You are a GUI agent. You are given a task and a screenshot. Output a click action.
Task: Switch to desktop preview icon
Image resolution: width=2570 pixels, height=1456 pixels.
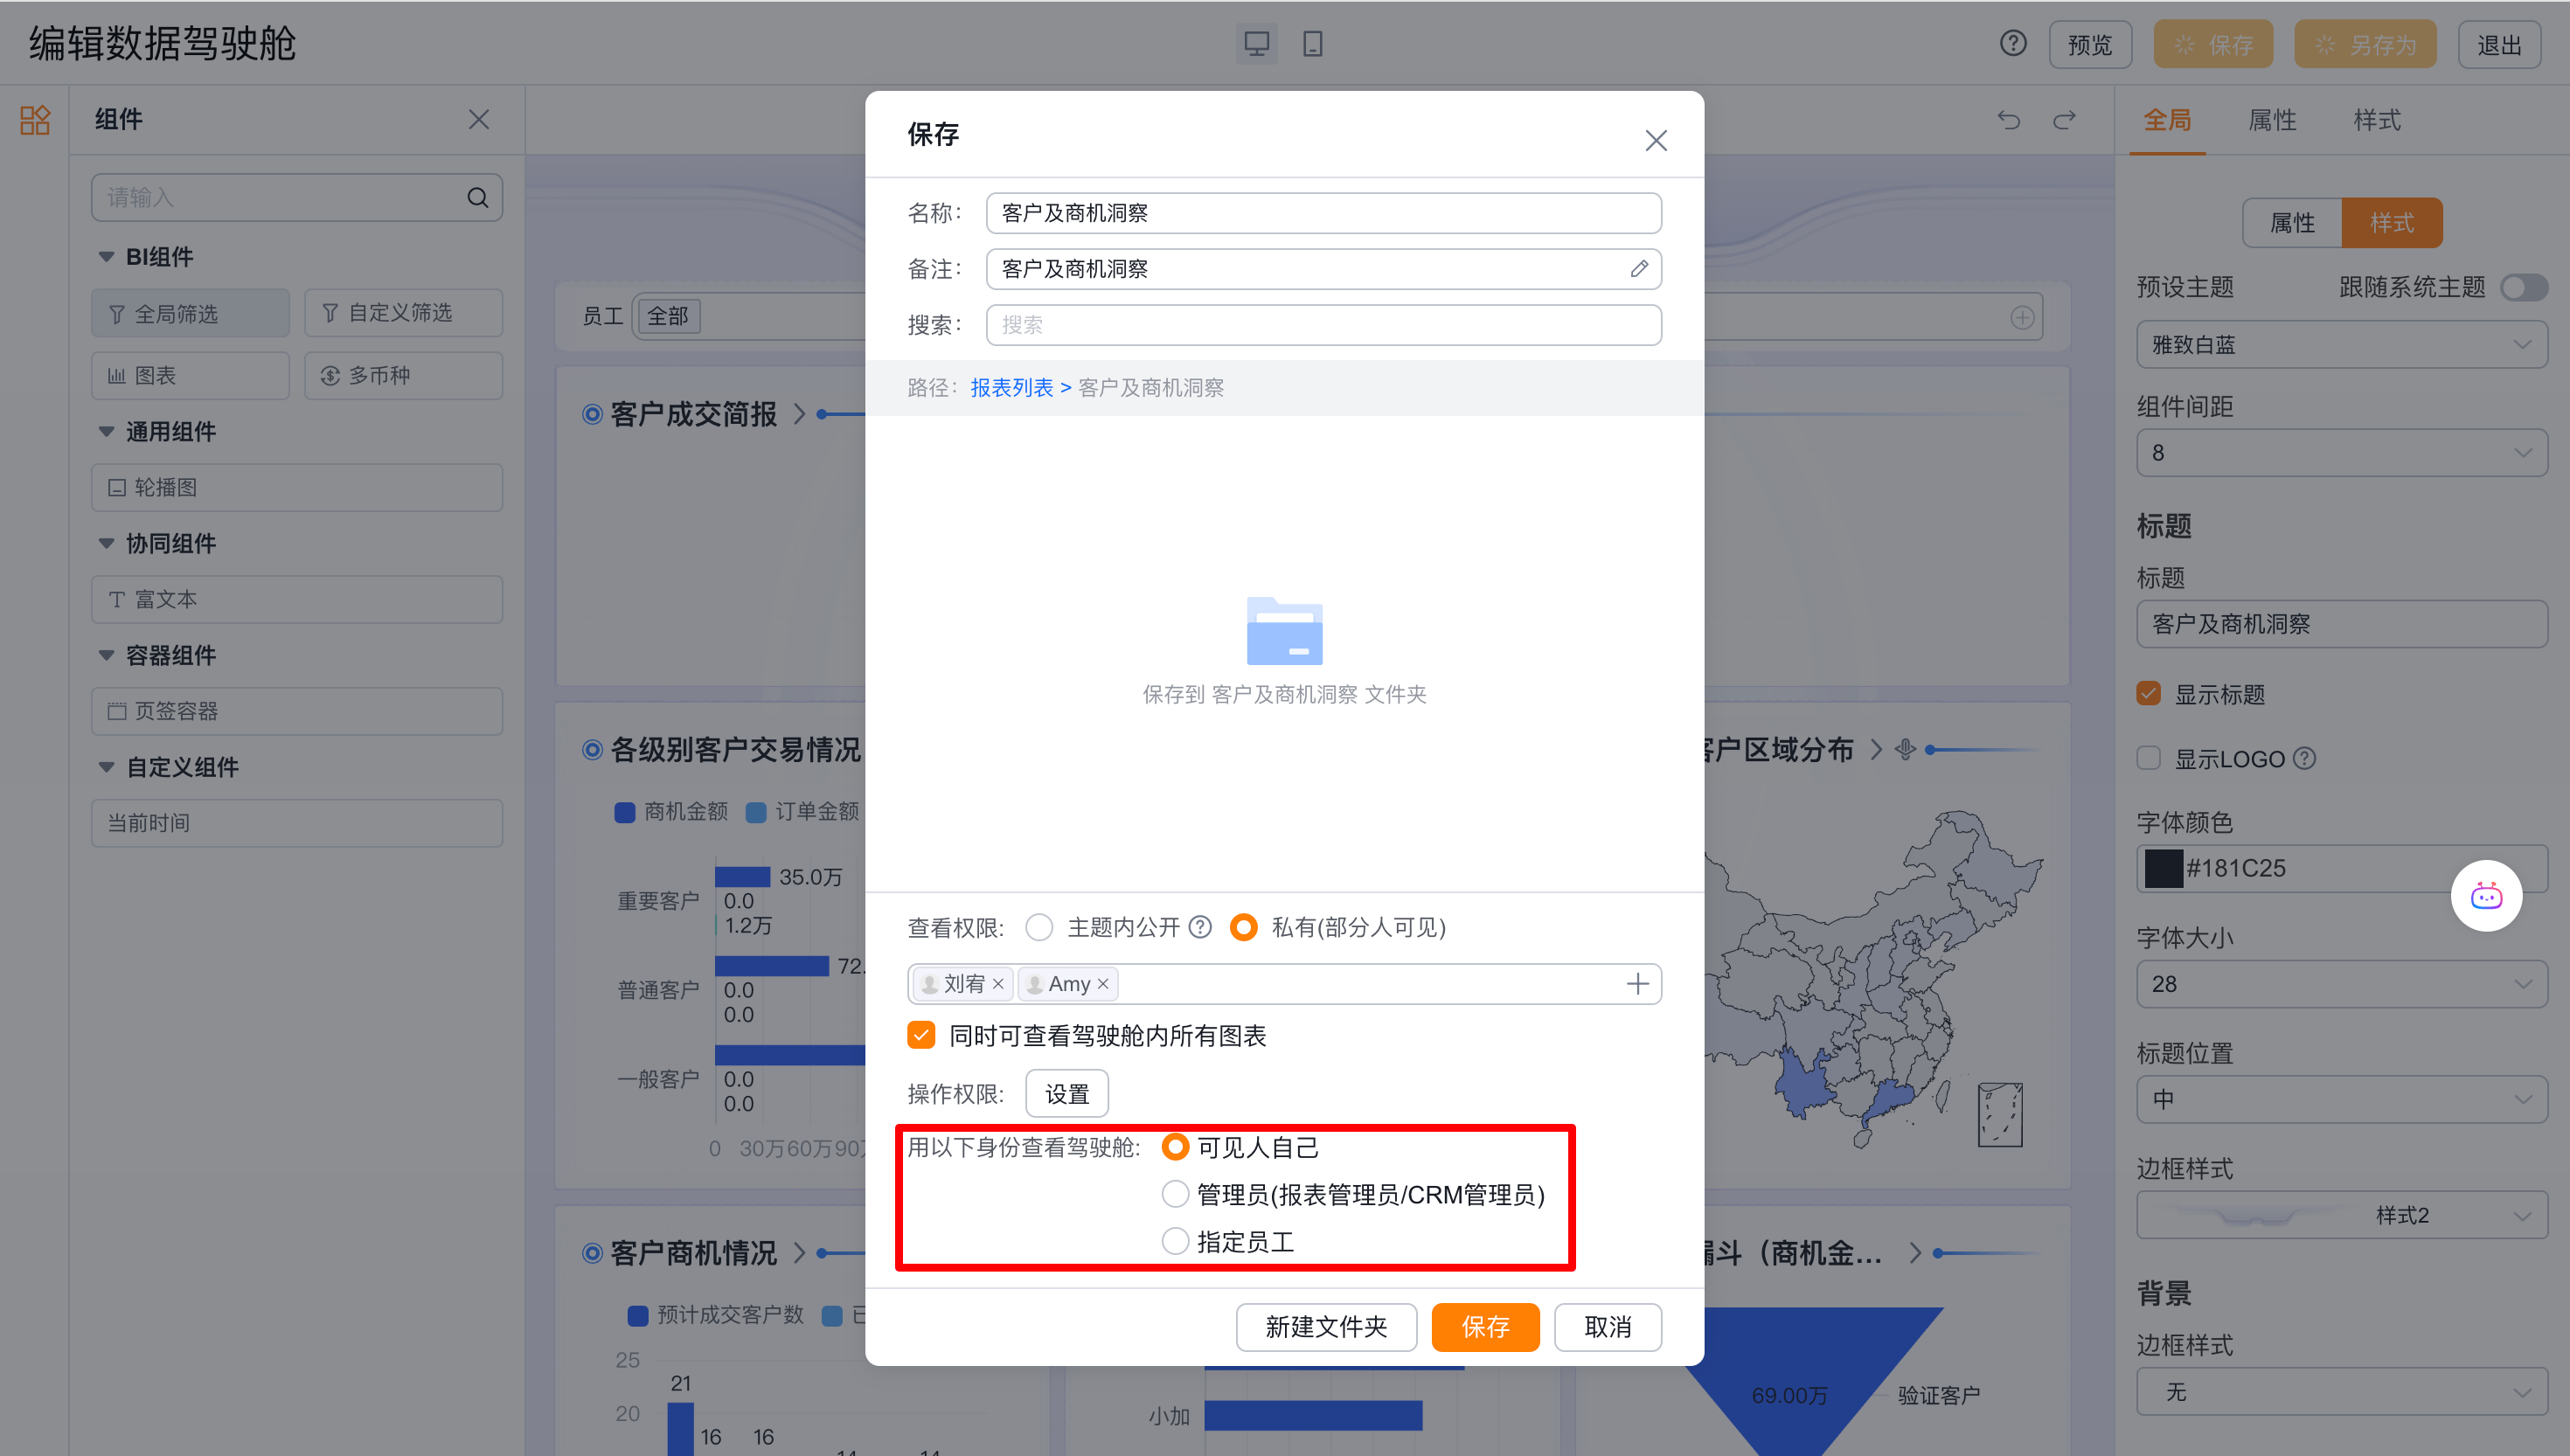coord(1256,44)
